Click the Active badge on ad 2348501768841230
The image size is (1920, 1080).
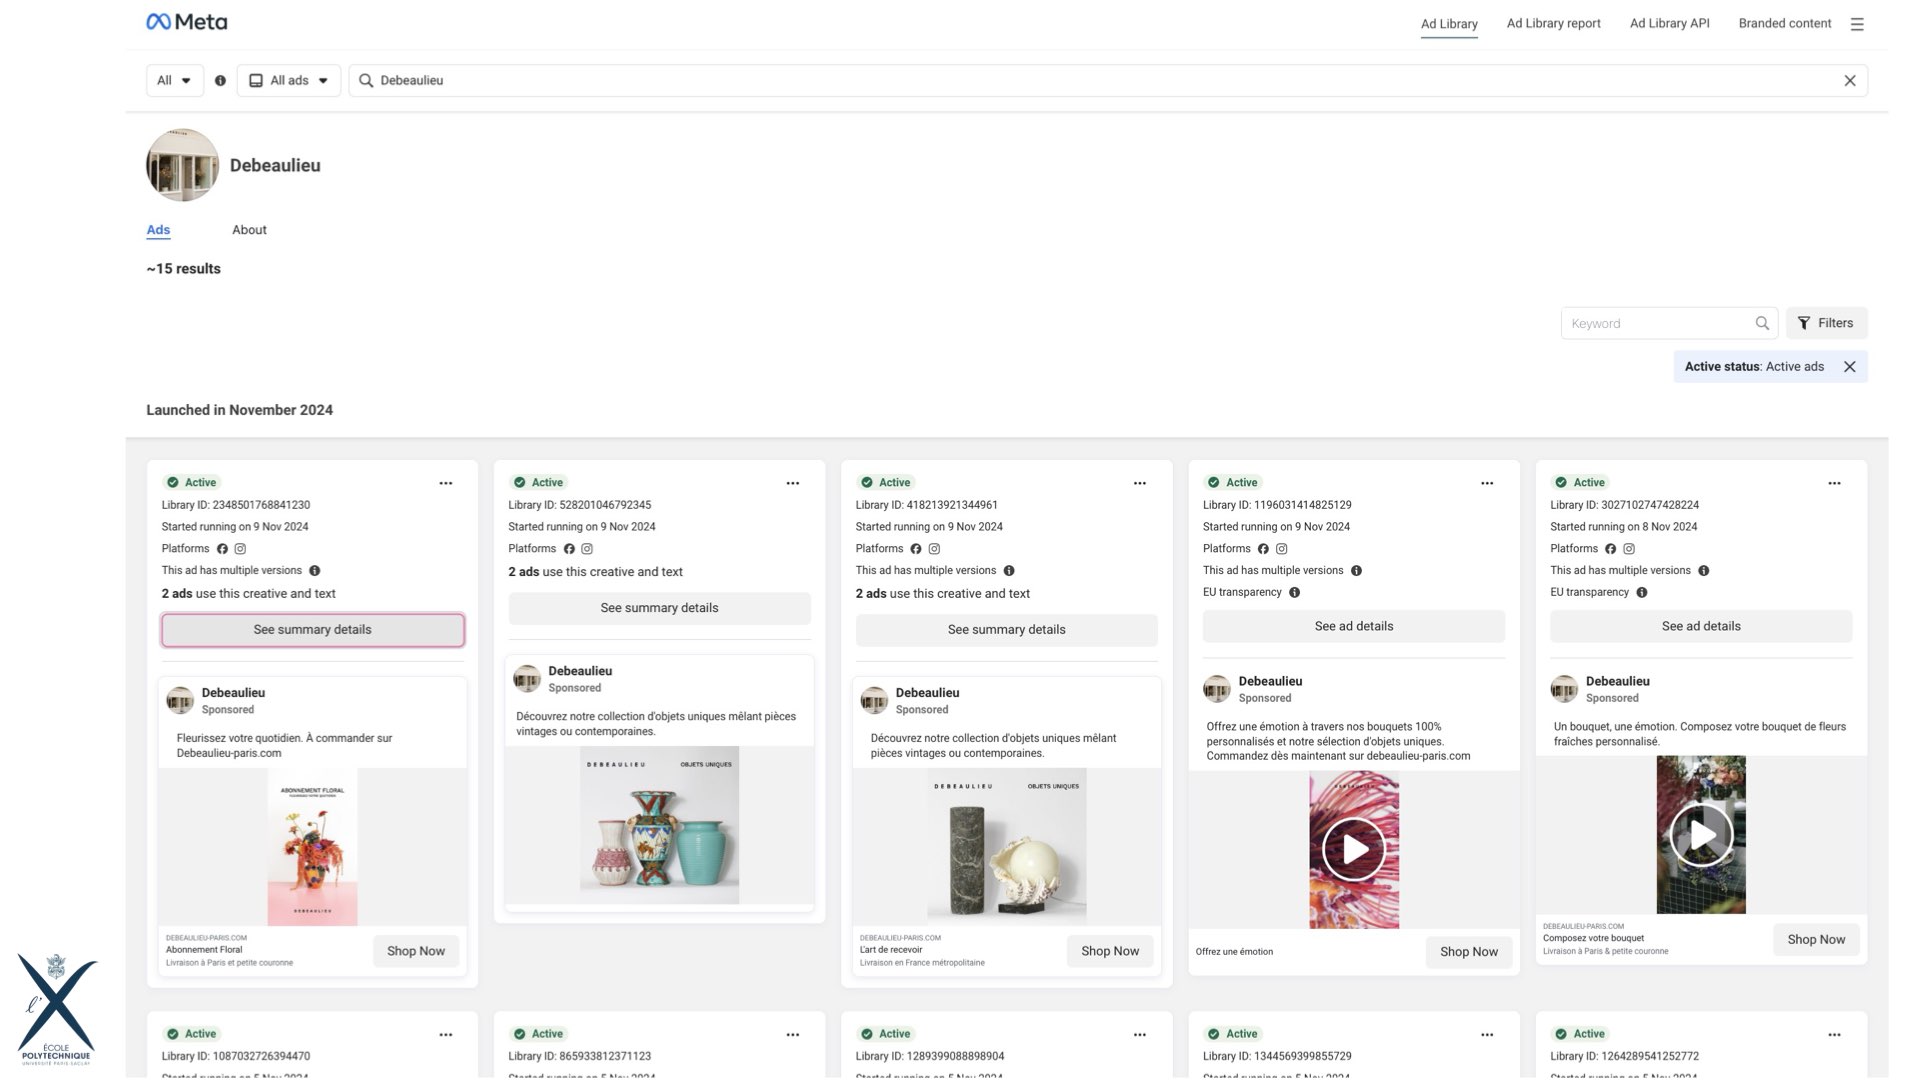[191, 483]
